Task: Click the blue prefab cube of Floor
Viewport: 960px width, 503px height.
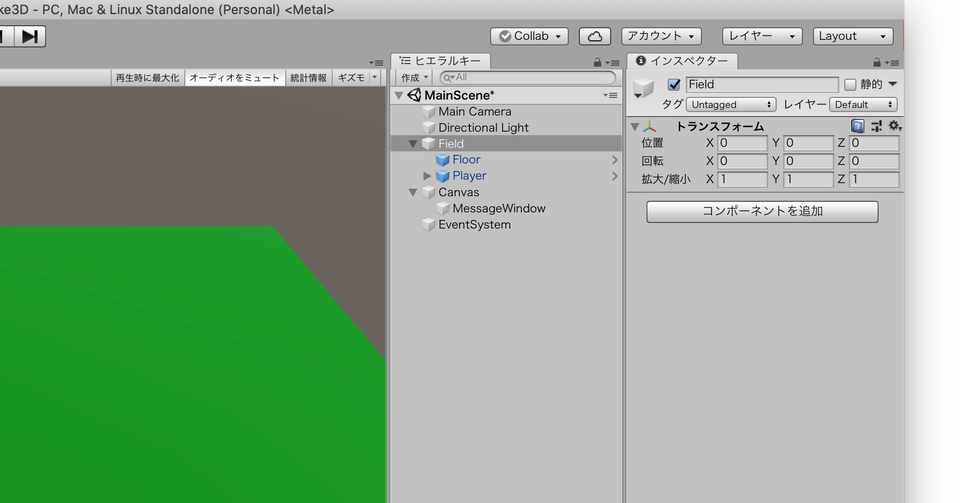Action: 443,160
